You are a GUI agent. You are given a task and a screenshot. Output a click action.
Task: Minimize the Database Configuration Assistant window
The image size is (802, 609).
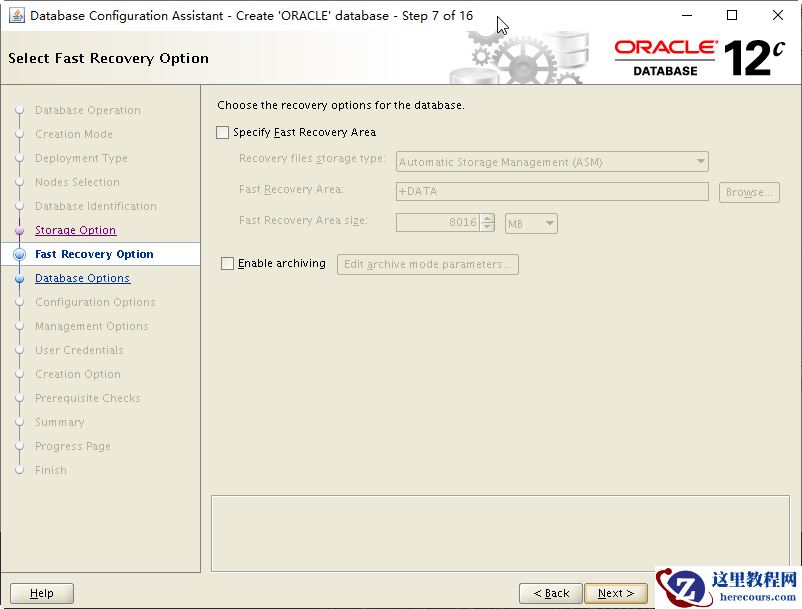(x=687, y=15)
